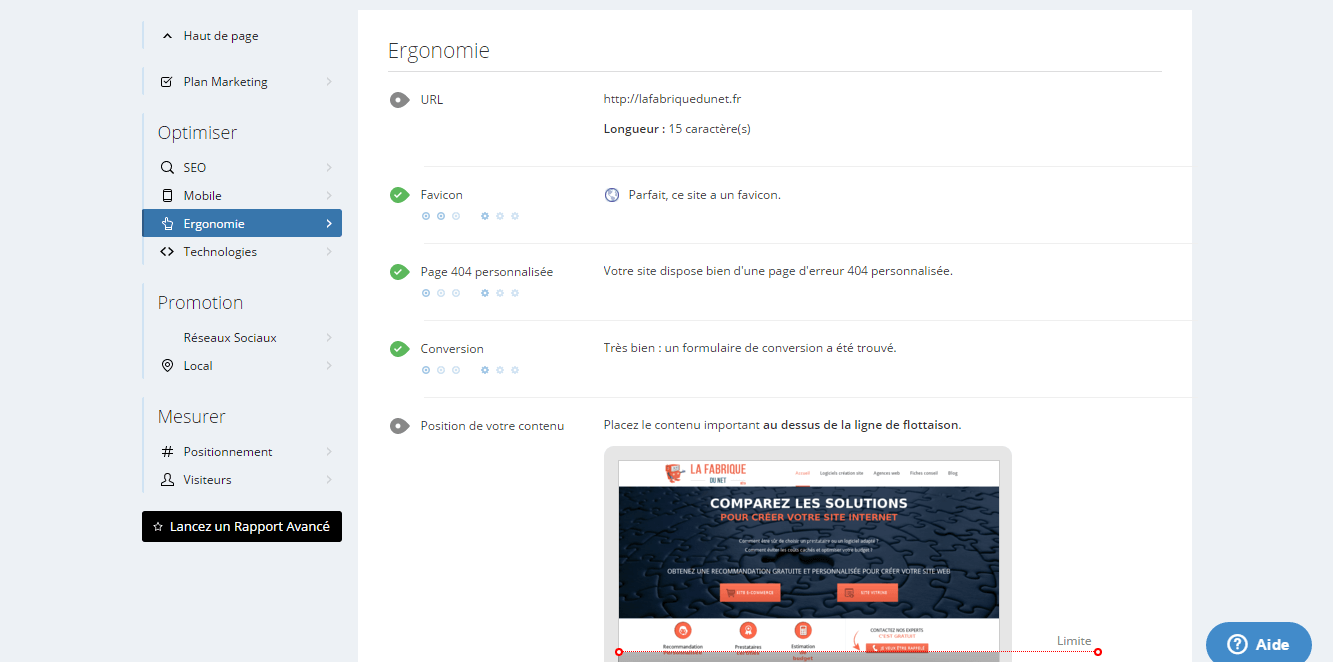Screen dimensions: 1333x662
Task: Launch the Lancez un Rapport Avancé button
Action: 242,527
